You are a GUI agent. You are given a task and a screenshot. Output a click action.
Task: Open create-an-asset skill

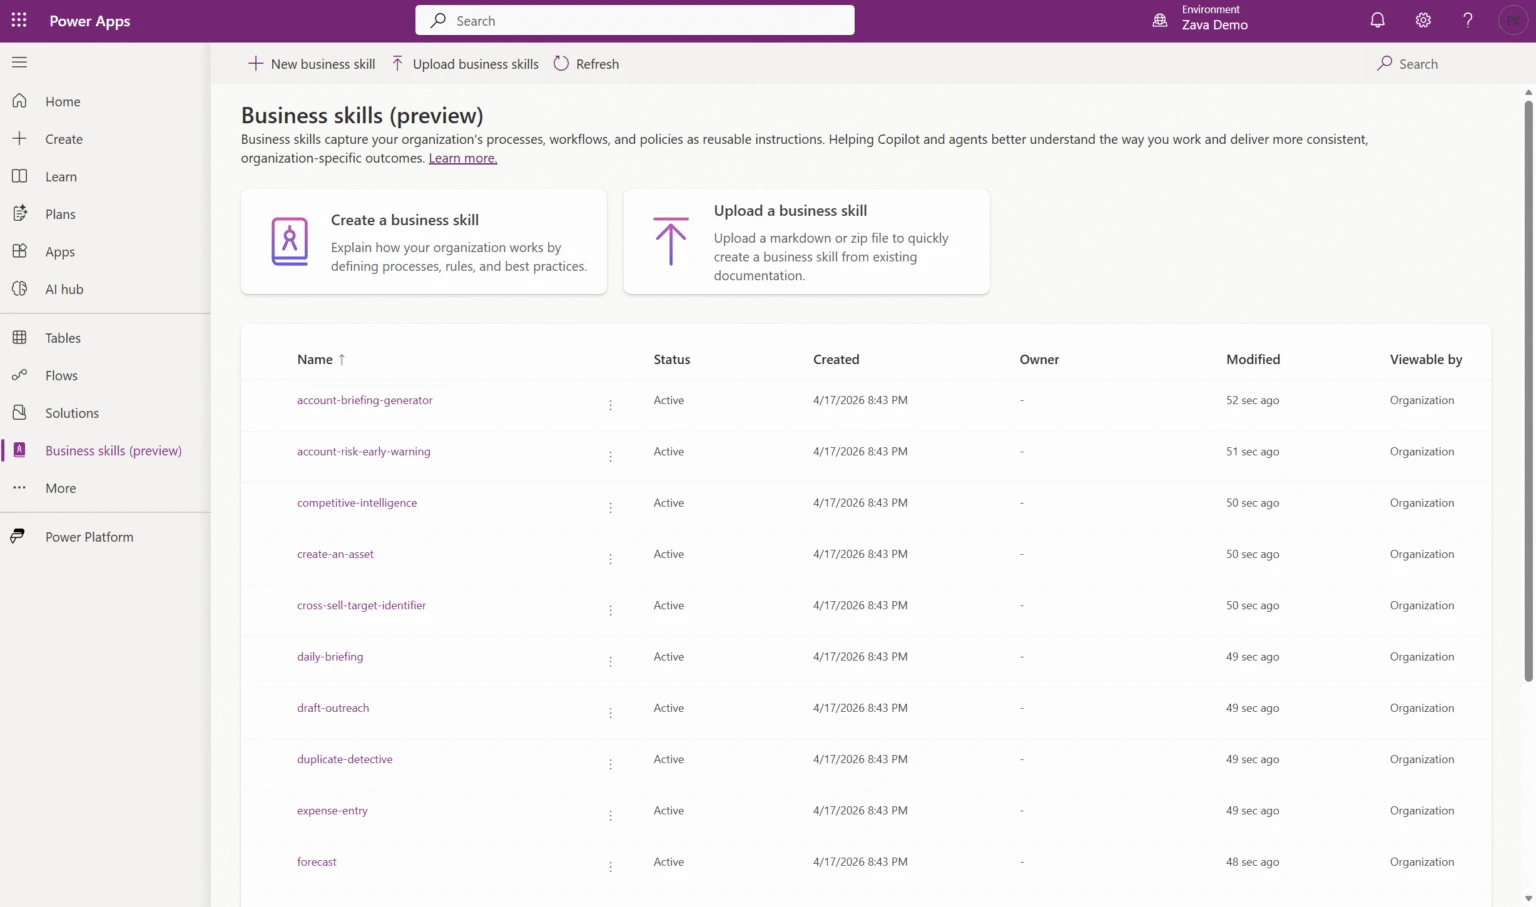click(335, 554)
